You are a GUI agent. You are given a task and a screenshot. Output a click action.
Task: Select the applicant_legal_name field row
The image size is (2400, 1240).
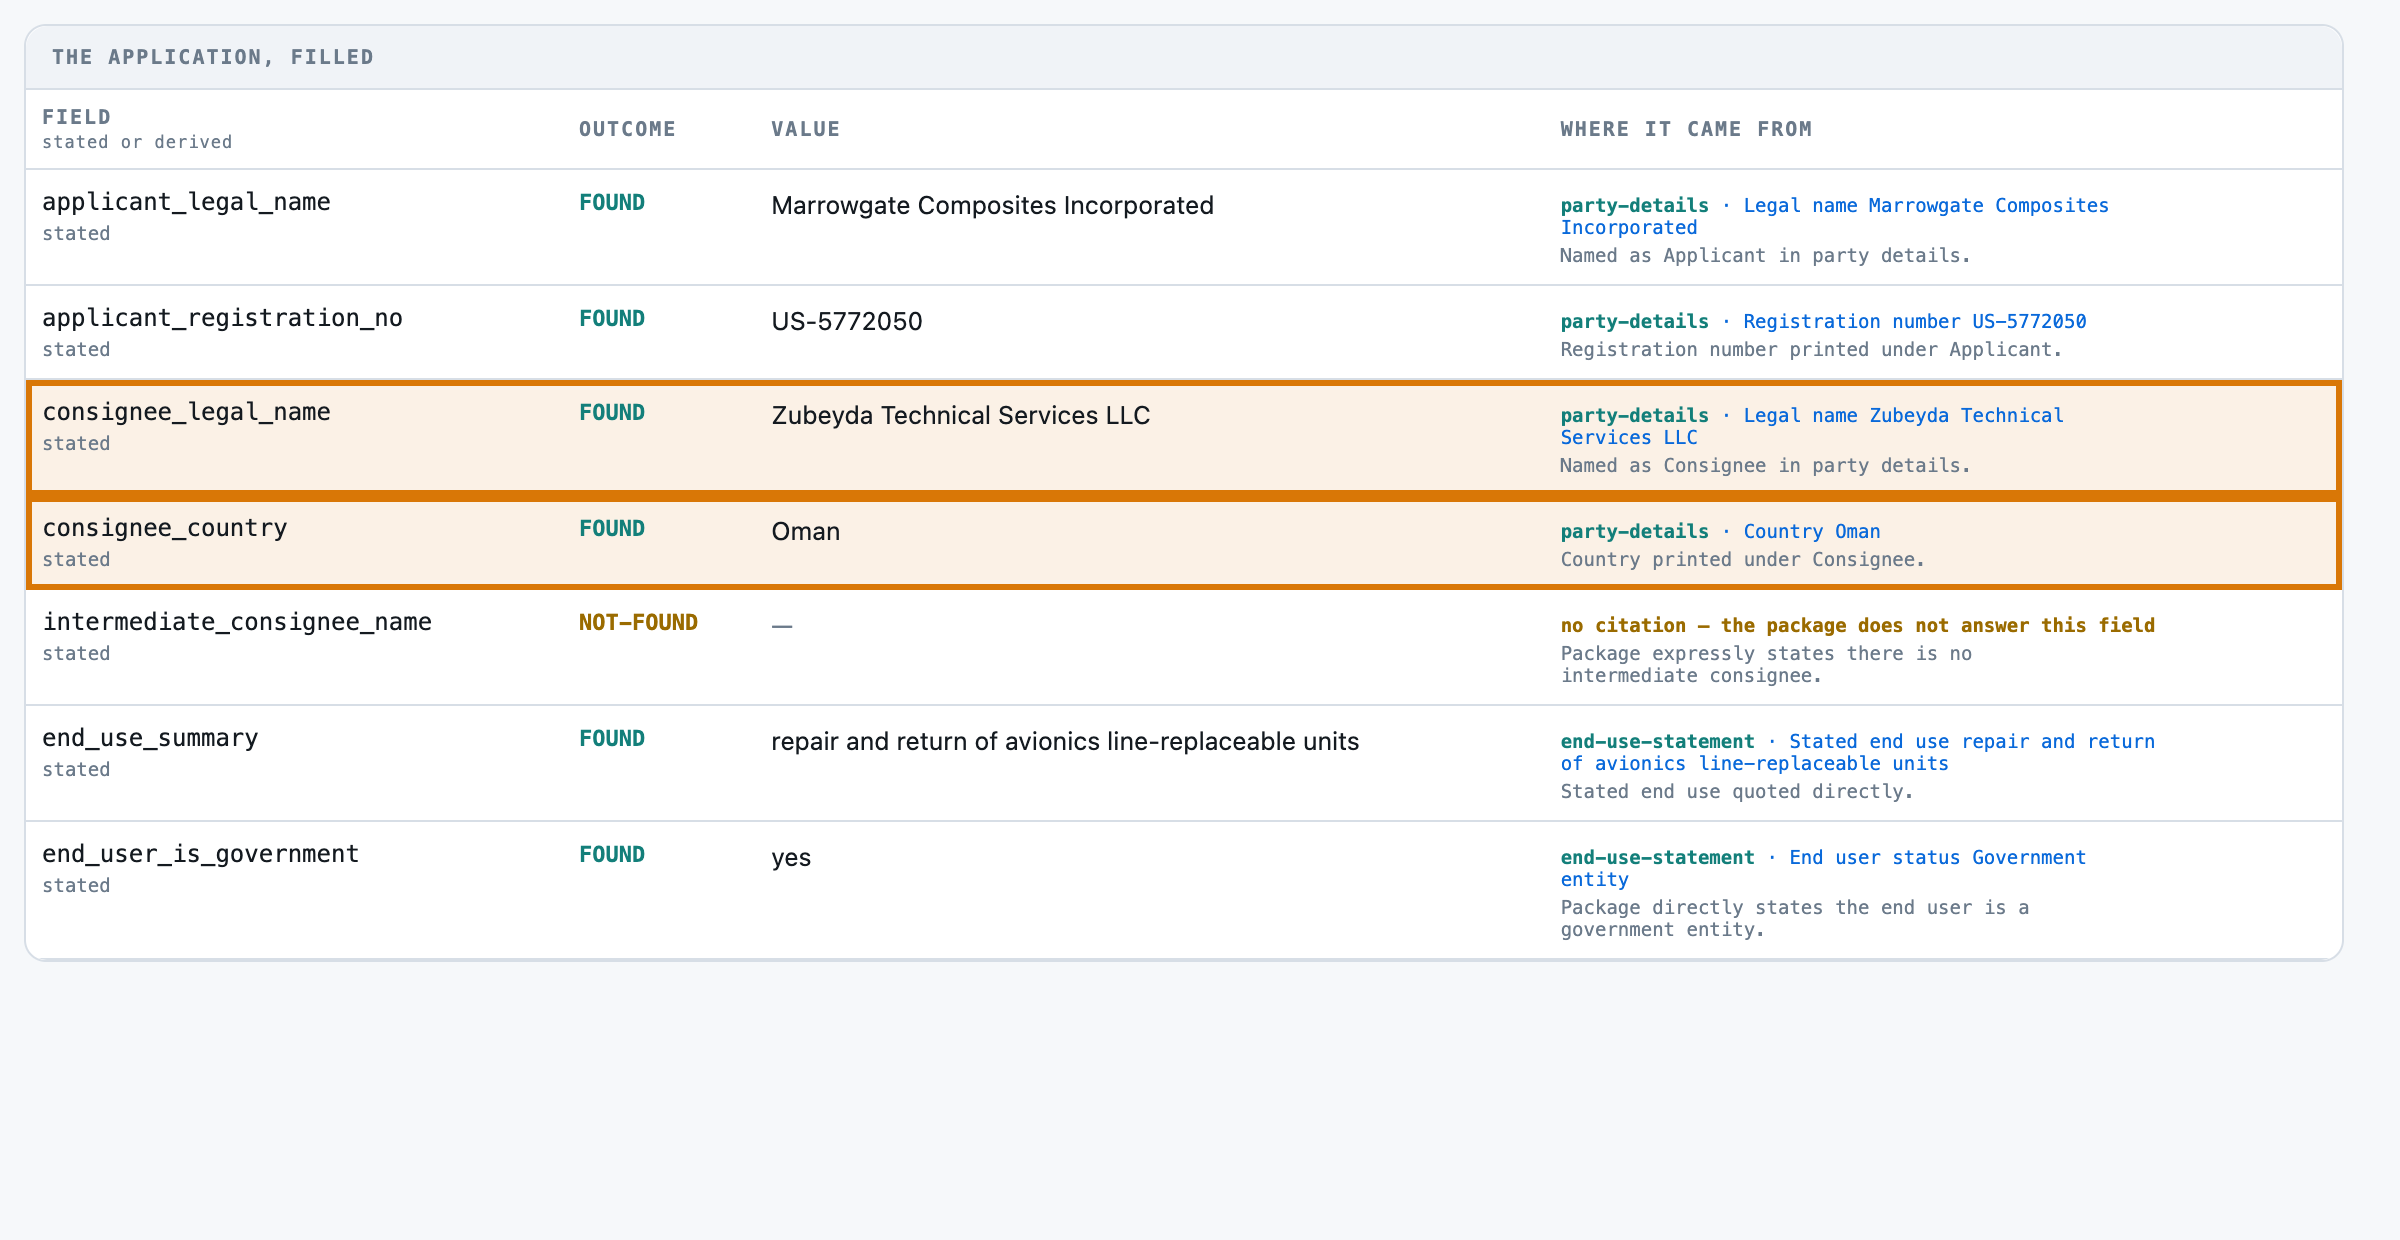(1184, 228)
